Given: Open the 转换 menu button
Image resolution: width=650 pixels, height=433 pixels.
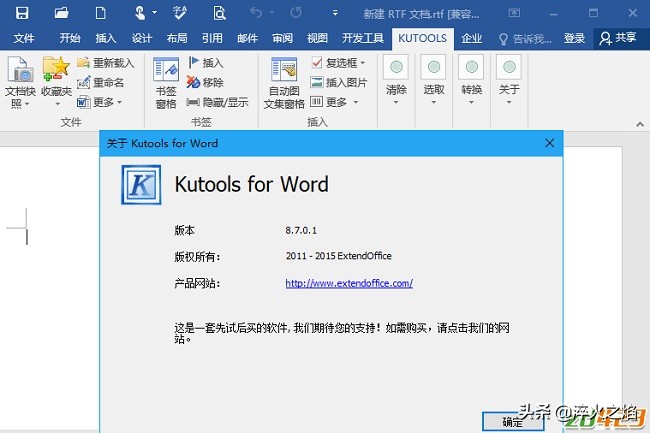Looking at the screenshot, I should point(471,80).
